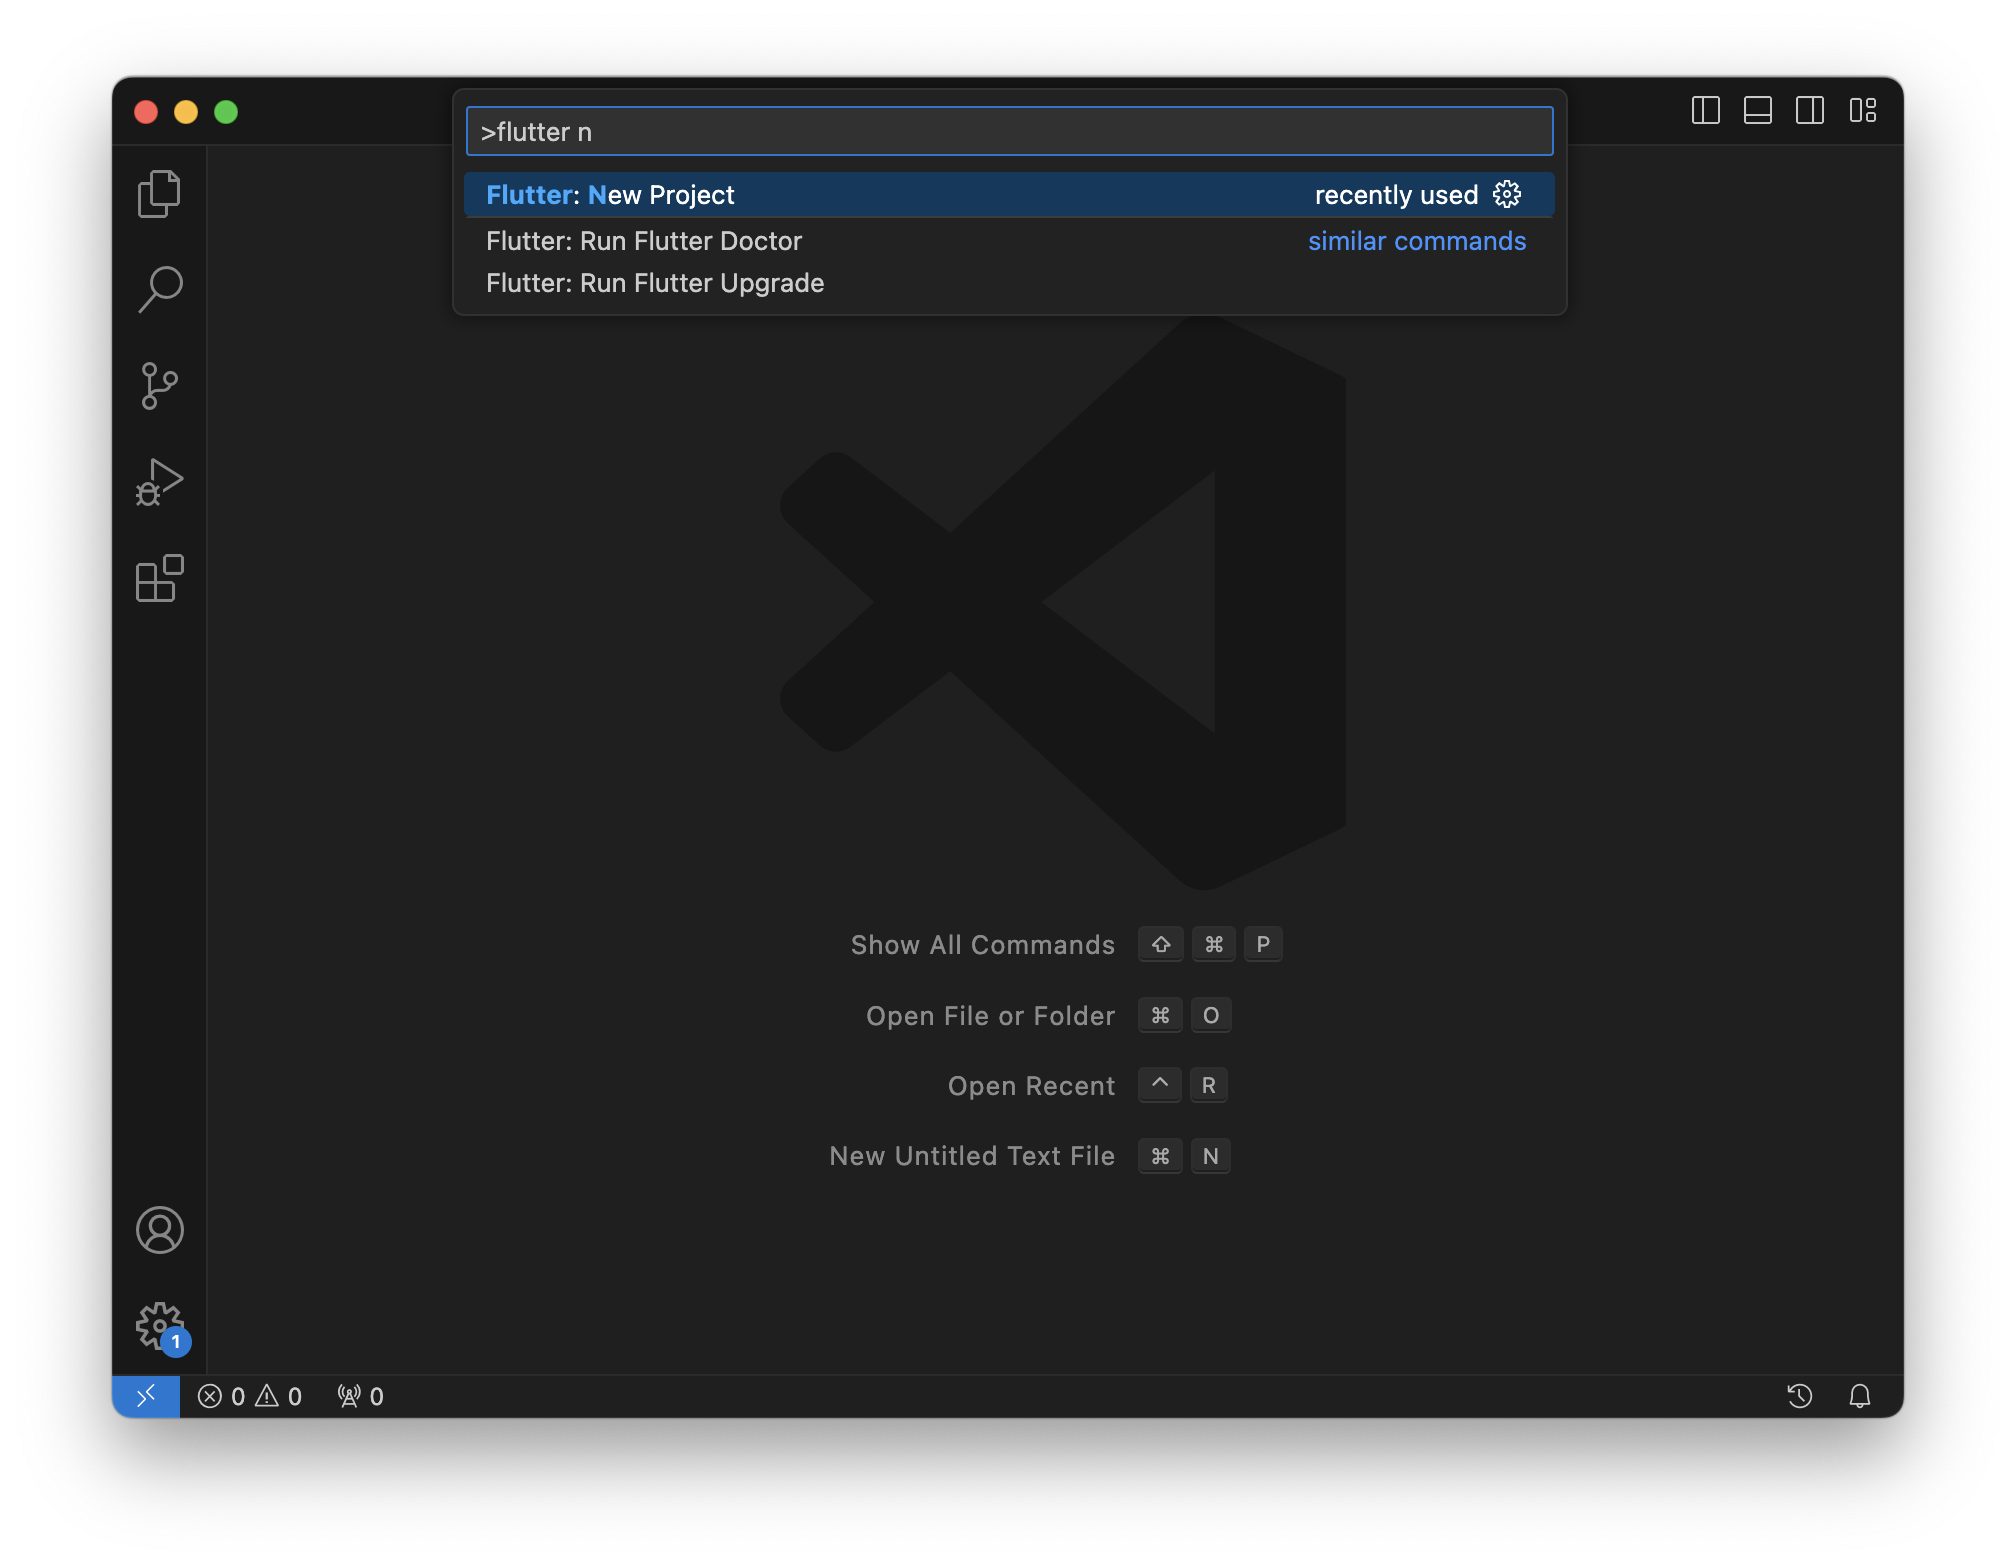Click the similar commands link

(x=1417, y=240)
